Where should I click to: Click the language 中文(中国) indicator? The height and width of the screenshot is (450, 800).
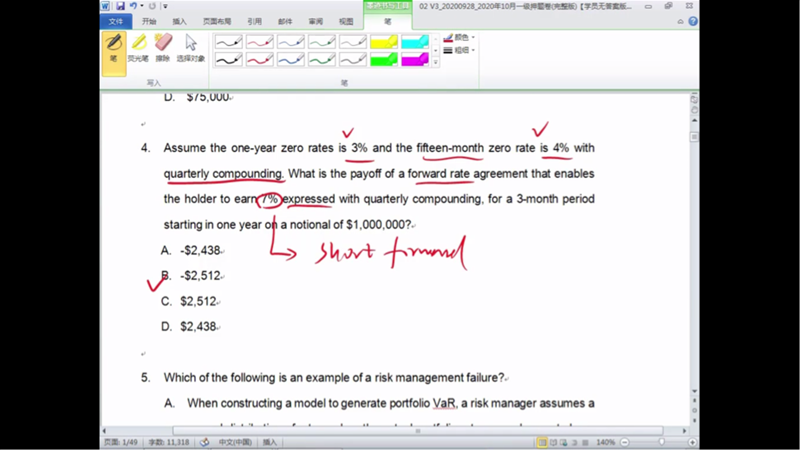[x=235, y=442]
